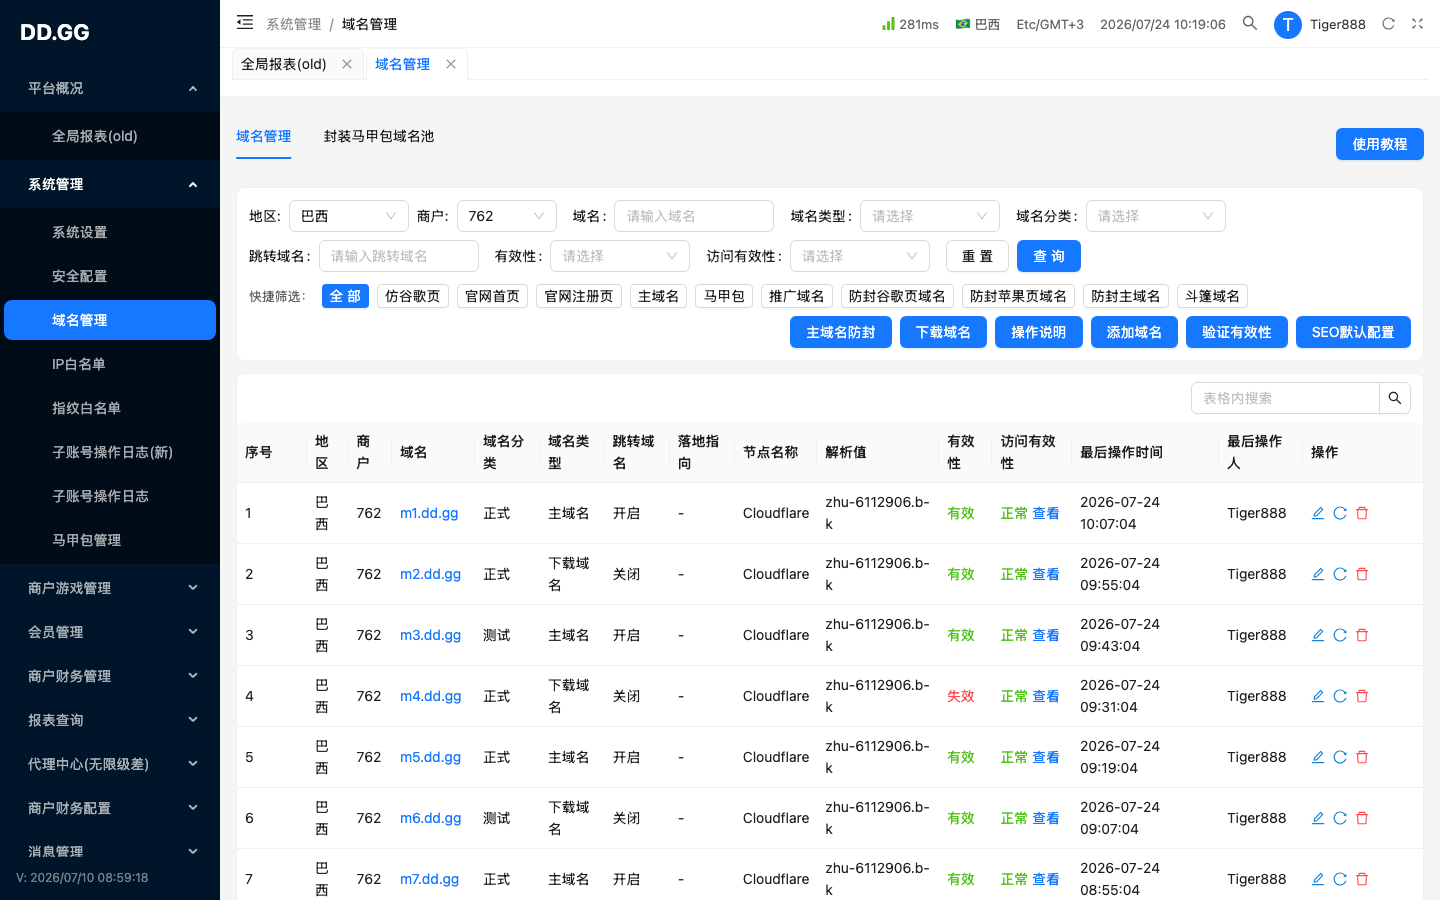Switch to the 封装马甲包域名池 tab
The width and height of the screenshot is (1440, 900).
click(x=379, y=136)
